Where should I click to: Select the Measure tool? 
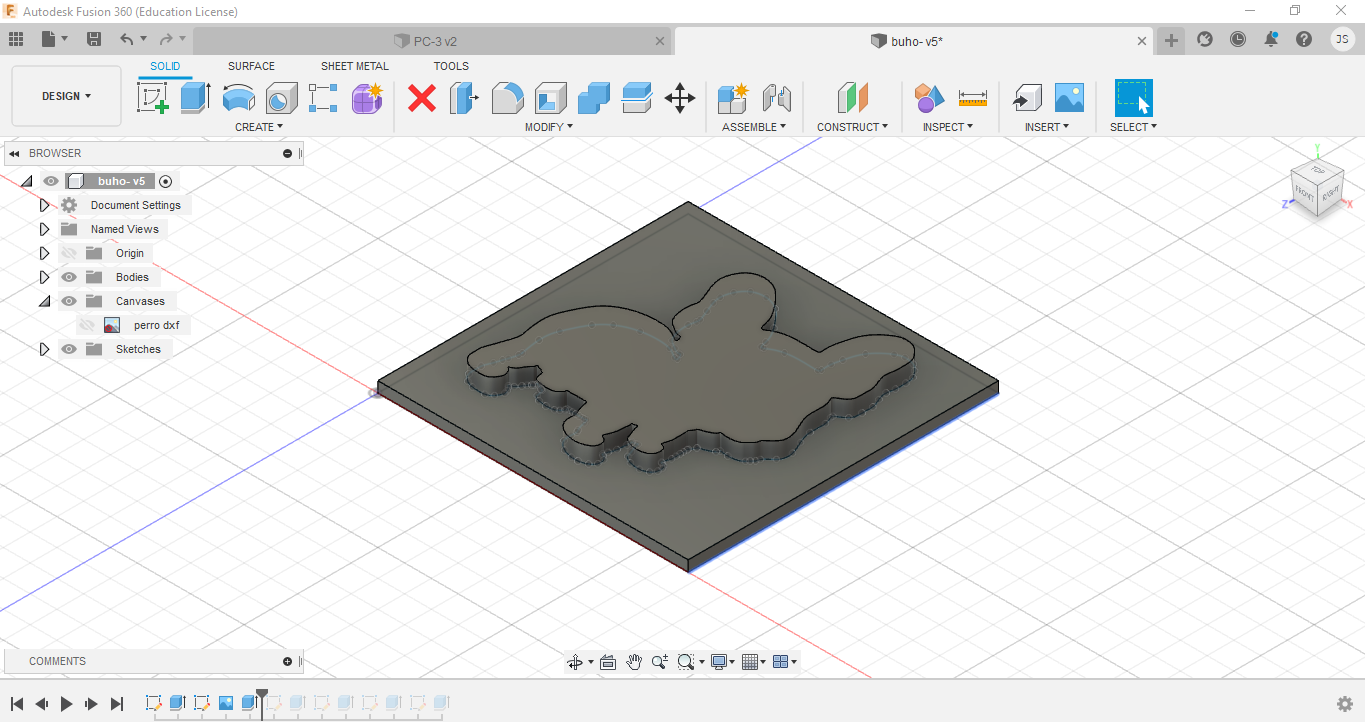972,98
